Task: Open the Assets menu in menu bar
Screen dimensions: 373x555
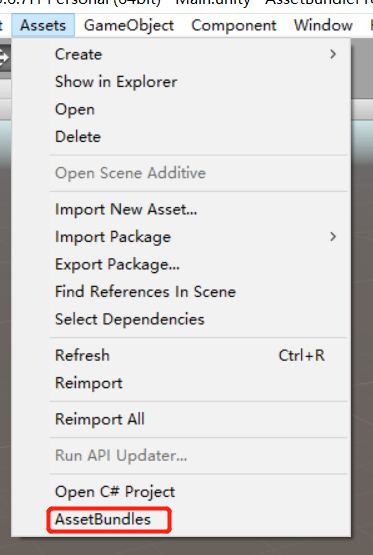Action: (43, 25)
